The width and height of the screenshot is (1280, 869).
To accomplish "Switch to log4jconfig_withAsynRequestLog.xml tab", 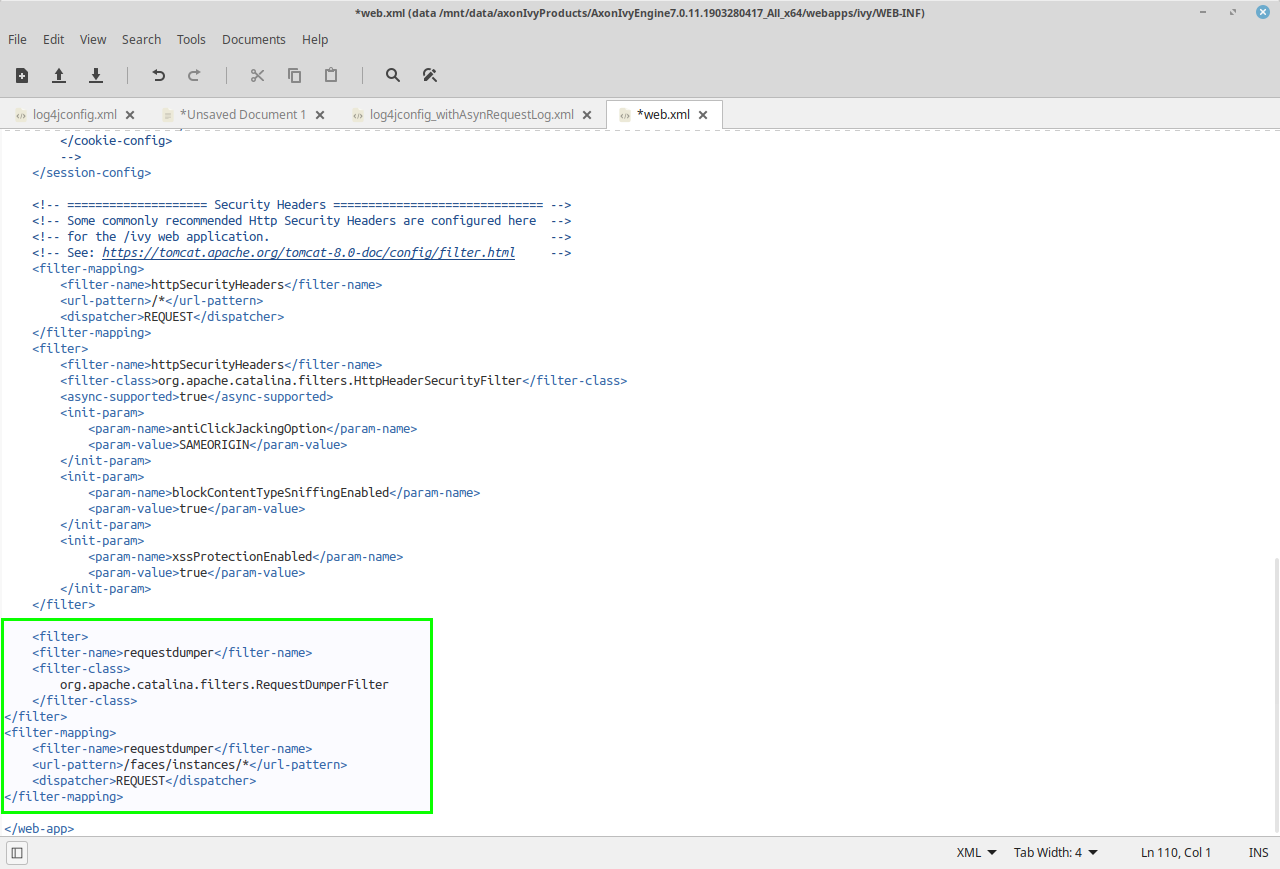I will click(471, 115).
